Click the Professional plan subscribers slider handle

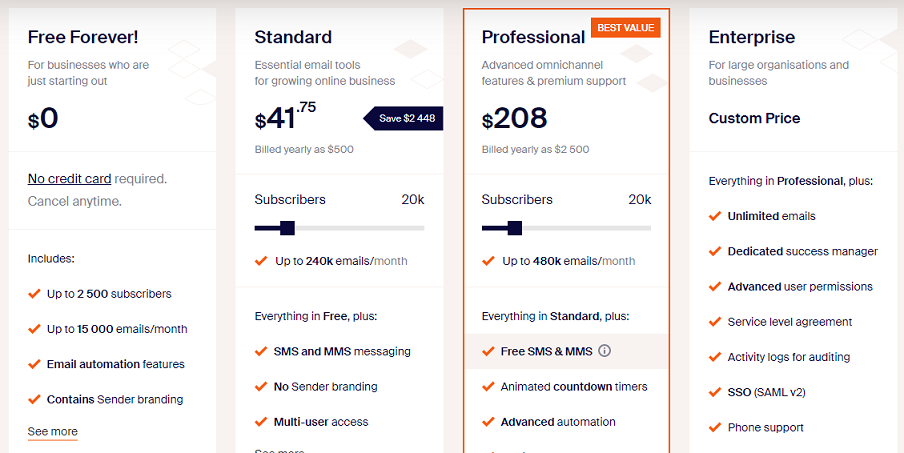[514, 228]
